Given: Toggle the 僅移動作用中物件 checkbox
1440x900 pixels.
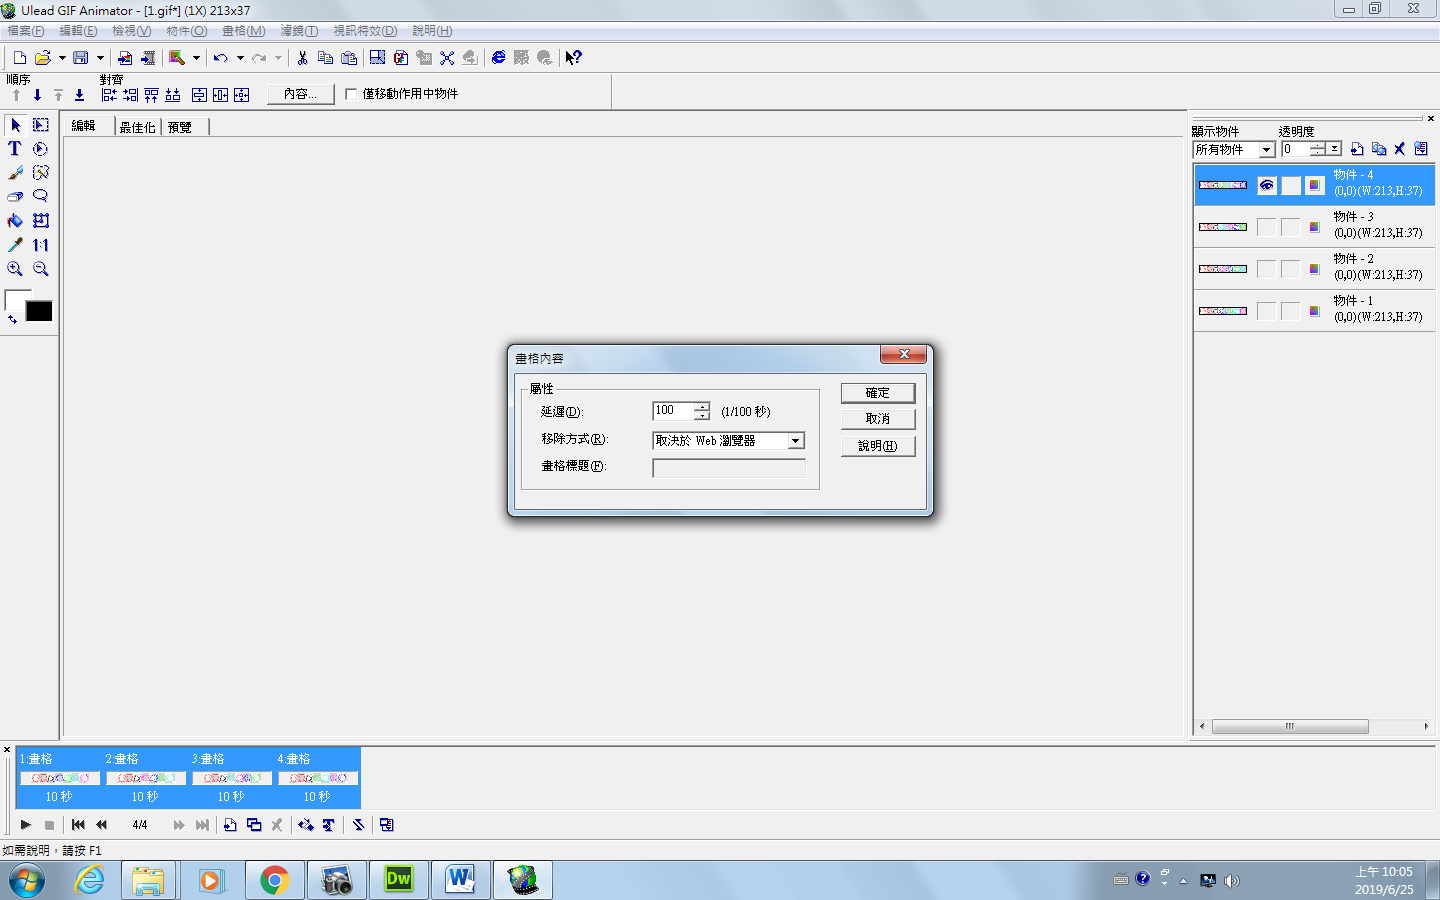Looking at the screenshot, I should (x=351, y=94).
